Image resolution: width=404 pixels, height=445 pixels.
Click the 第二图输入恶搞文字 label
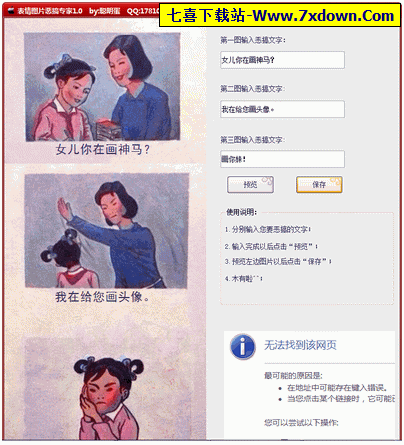tap(253, 89)
